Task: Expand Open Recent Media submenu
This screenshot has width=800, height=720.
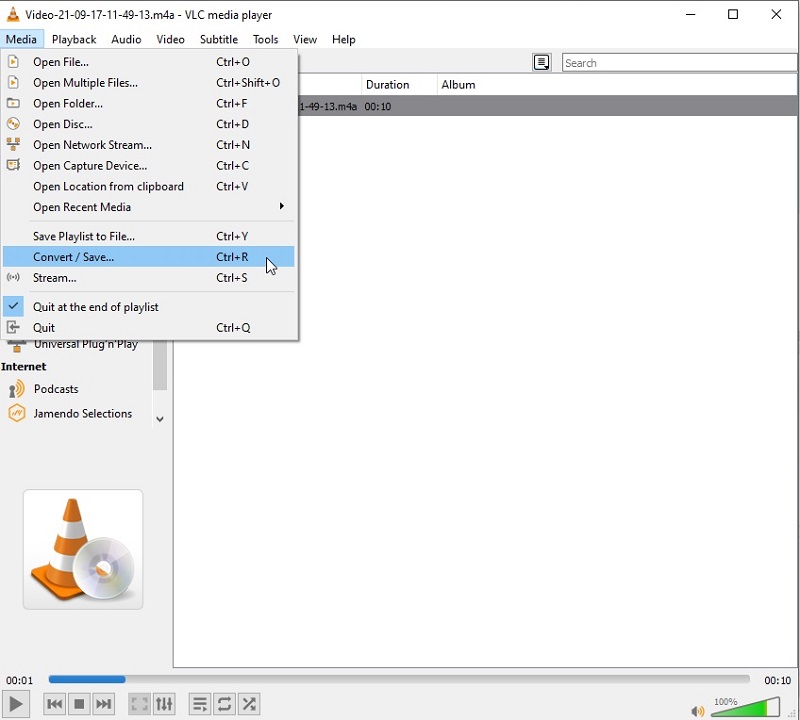Action: pos(150,207)
